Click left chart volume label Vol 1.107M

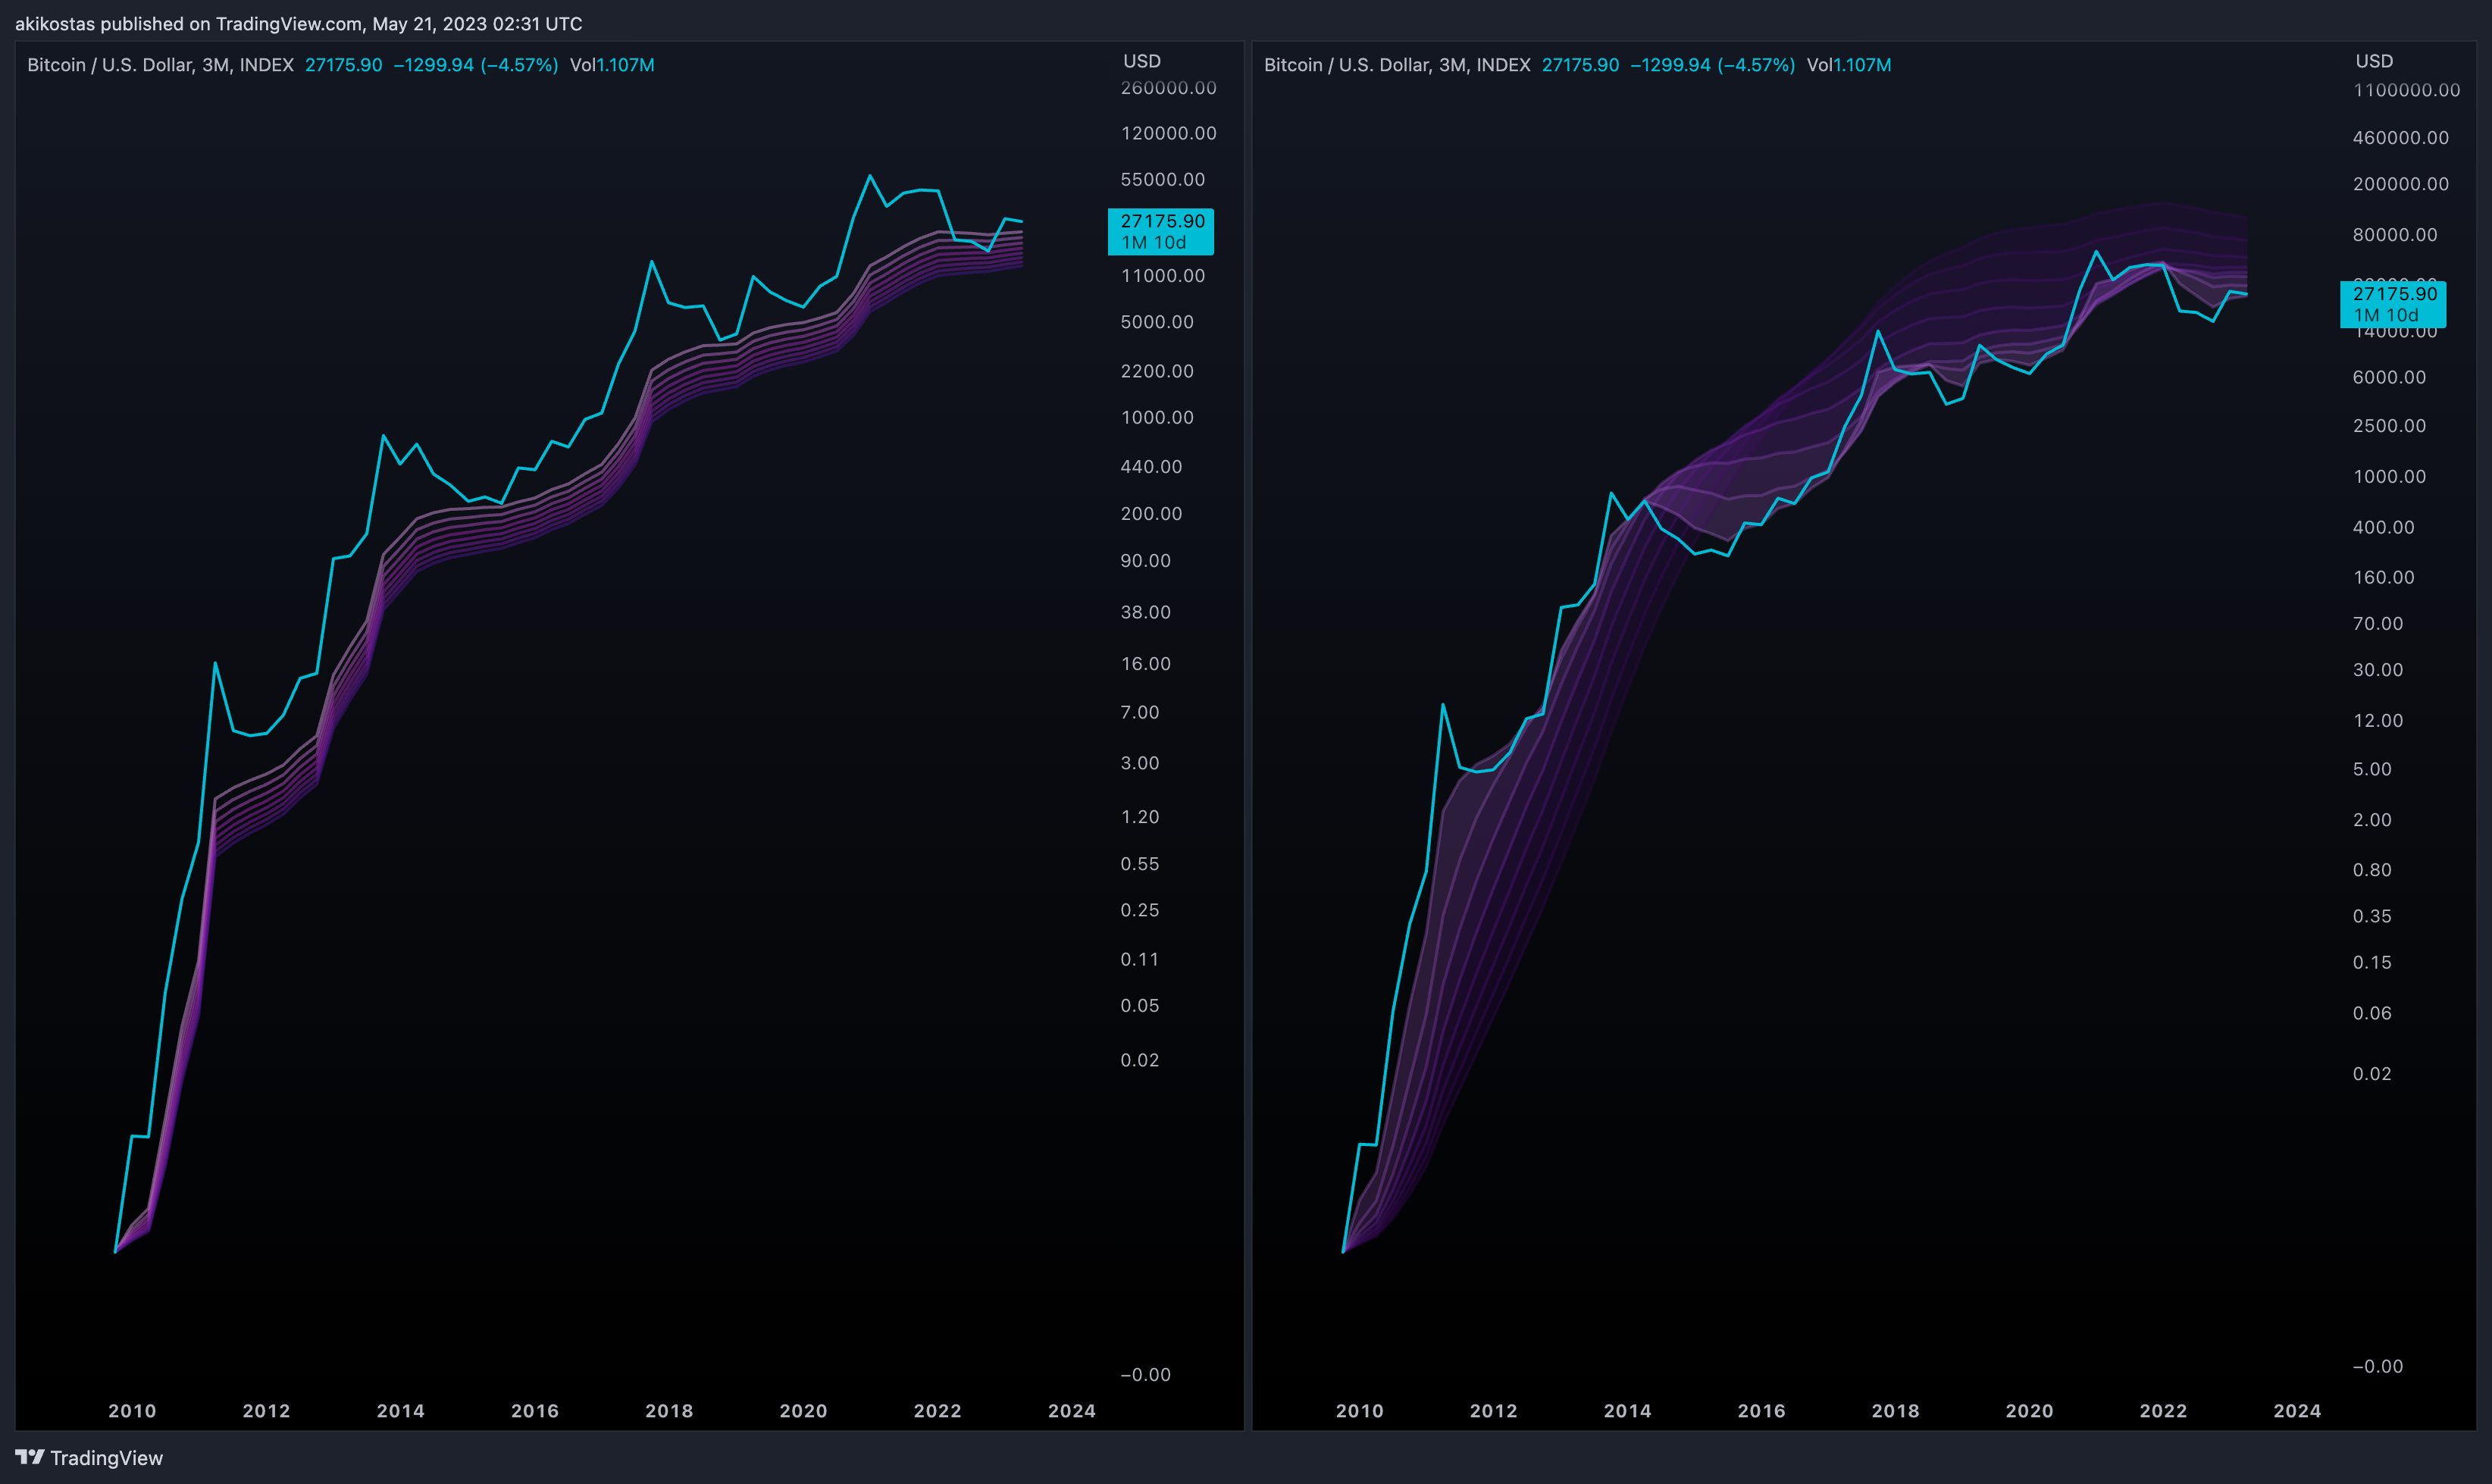612,65
